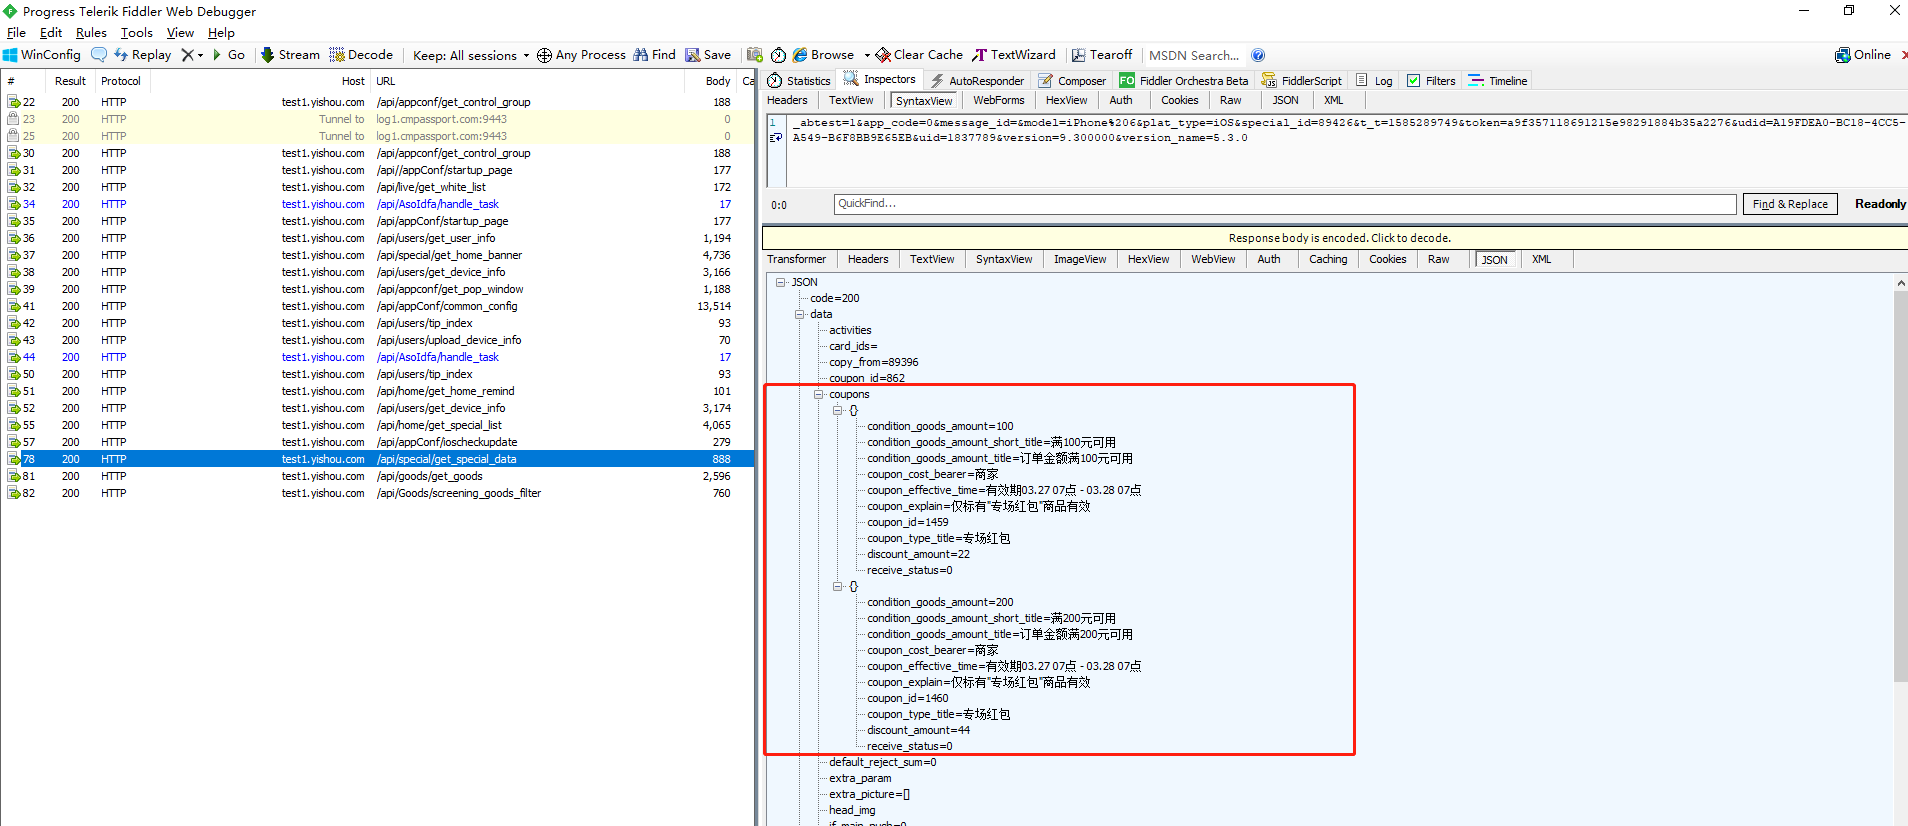Toggle Stream mode in toolbar
The width and height of the screenshot is (1908, 826).
click(x=290, y=55)
